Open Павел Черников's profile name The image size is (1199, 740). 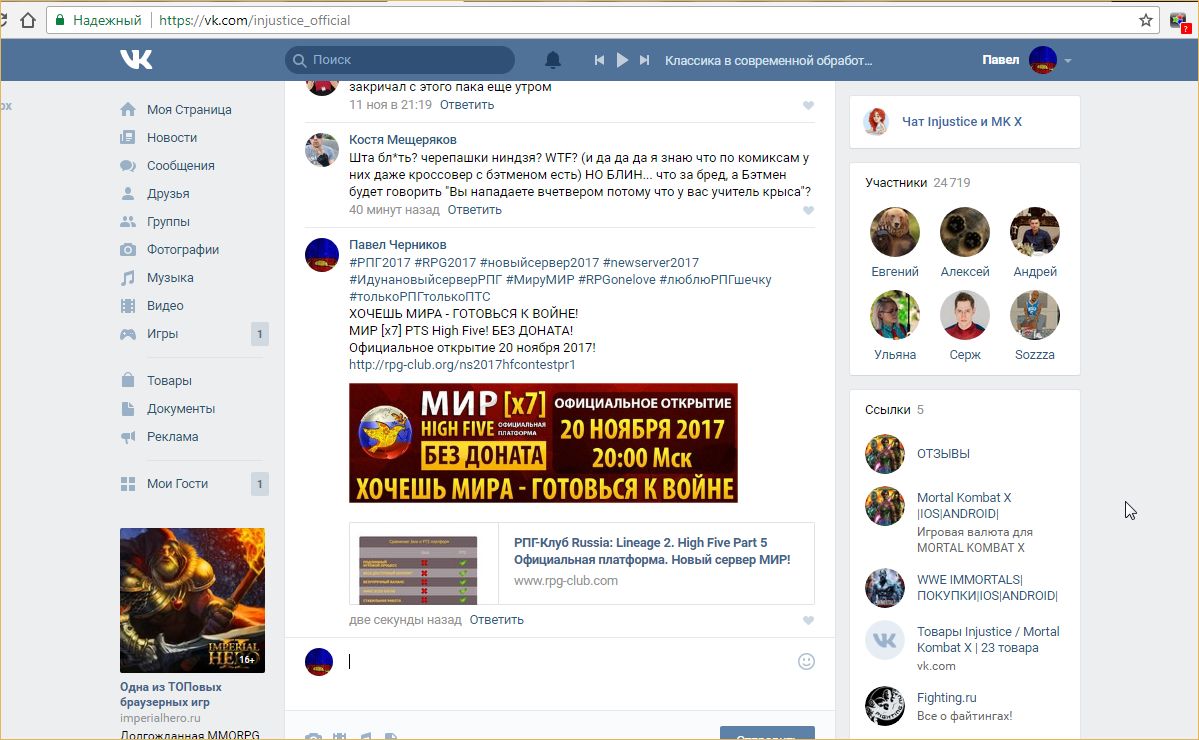398,245
